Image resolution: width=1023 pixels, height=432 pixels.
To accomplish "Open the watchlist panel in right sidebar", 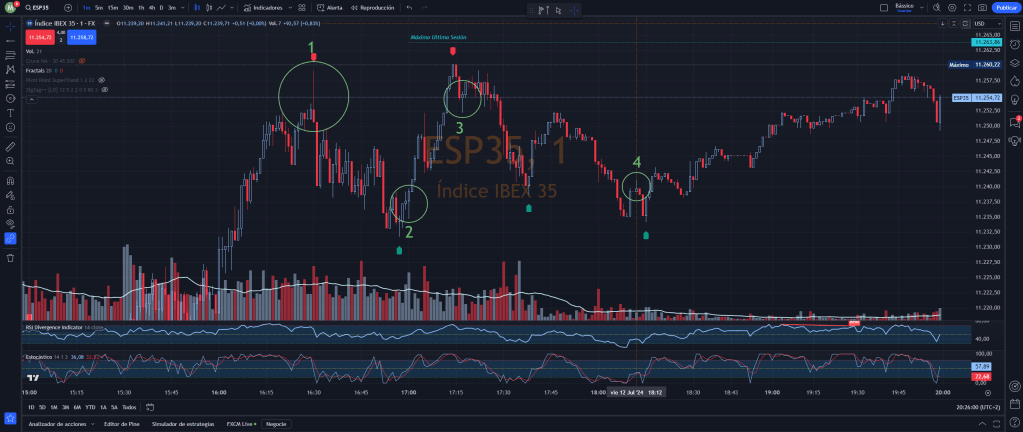I will [1015, 25].
